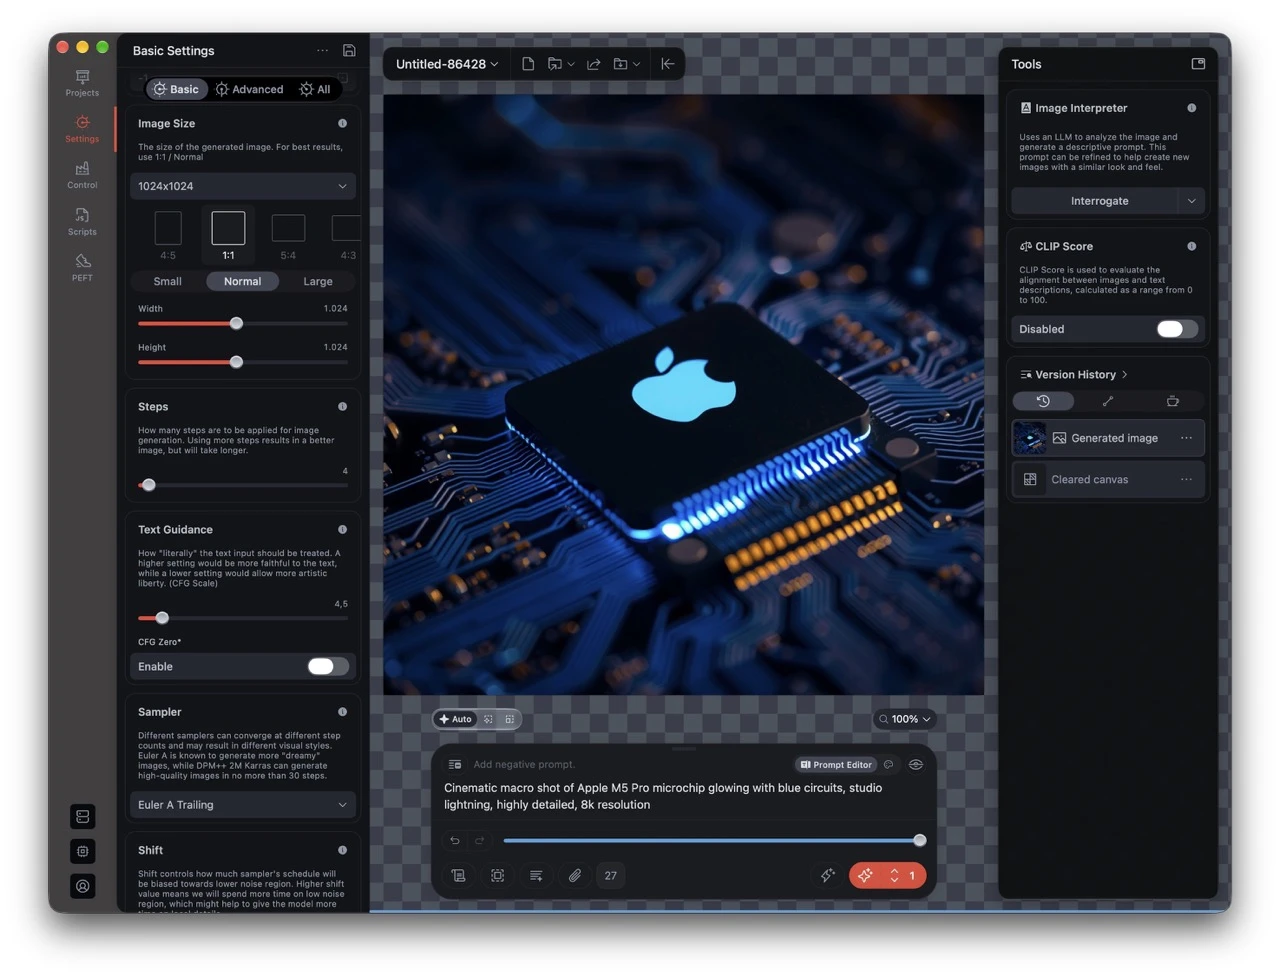Create a new canvas with the blank page icon
This screenshot has width=1280, height=977.
528,64
